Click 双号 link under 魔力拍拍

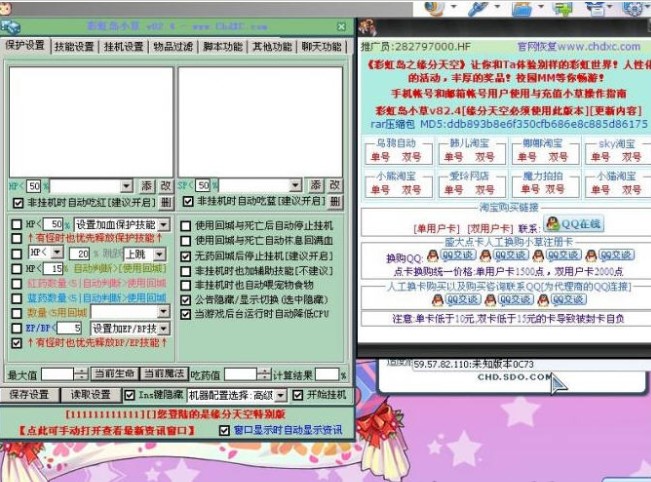coord(556,189)
